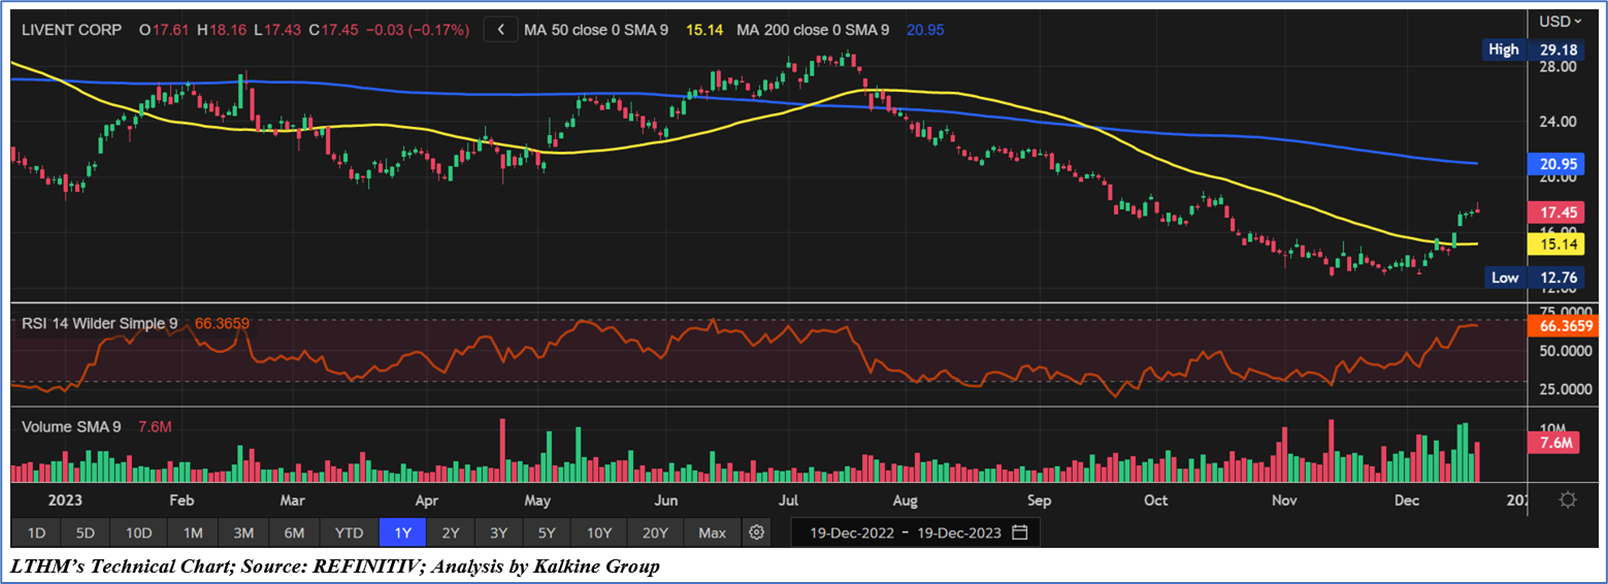Click the 7.6M volume axis label
This screenshot has height=584, width=1608.
(x=1555, y=442)
